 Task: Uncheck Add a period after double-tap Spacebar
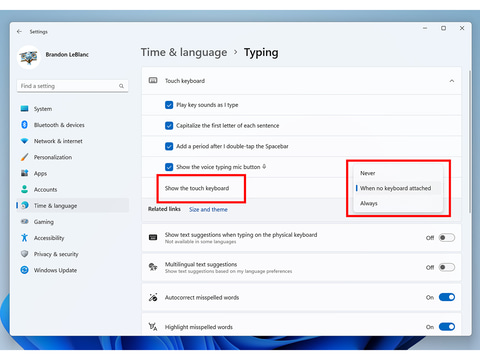coord(169,146)
